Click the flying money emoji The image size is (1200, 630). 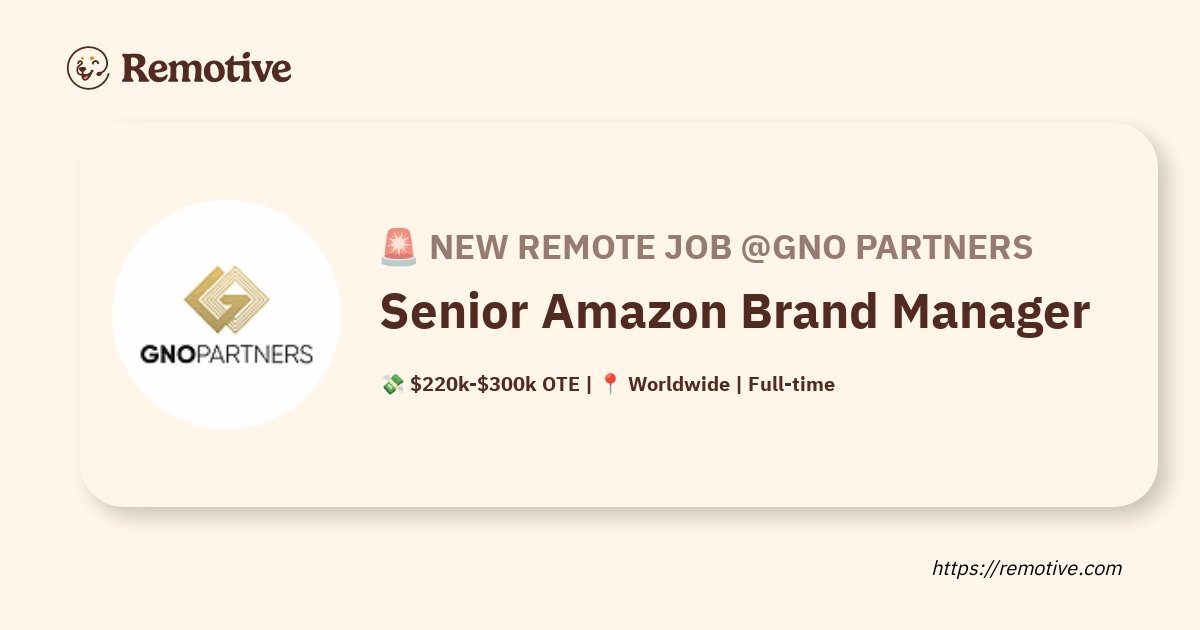(392, 384)
